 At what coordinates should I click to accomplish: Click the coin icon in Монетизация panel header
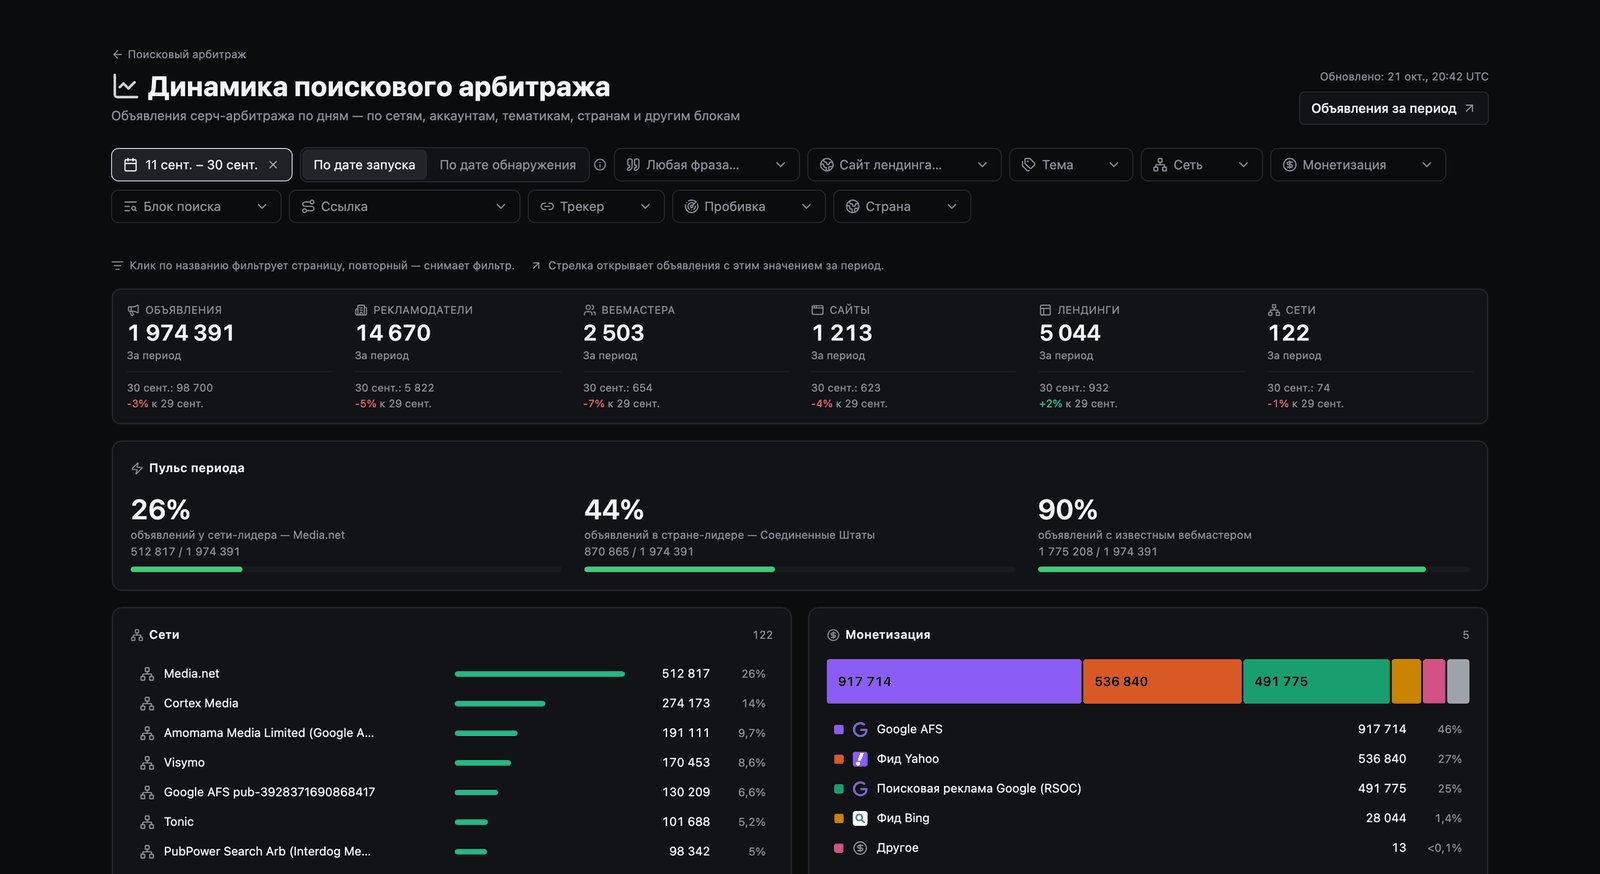click(833, 635)
